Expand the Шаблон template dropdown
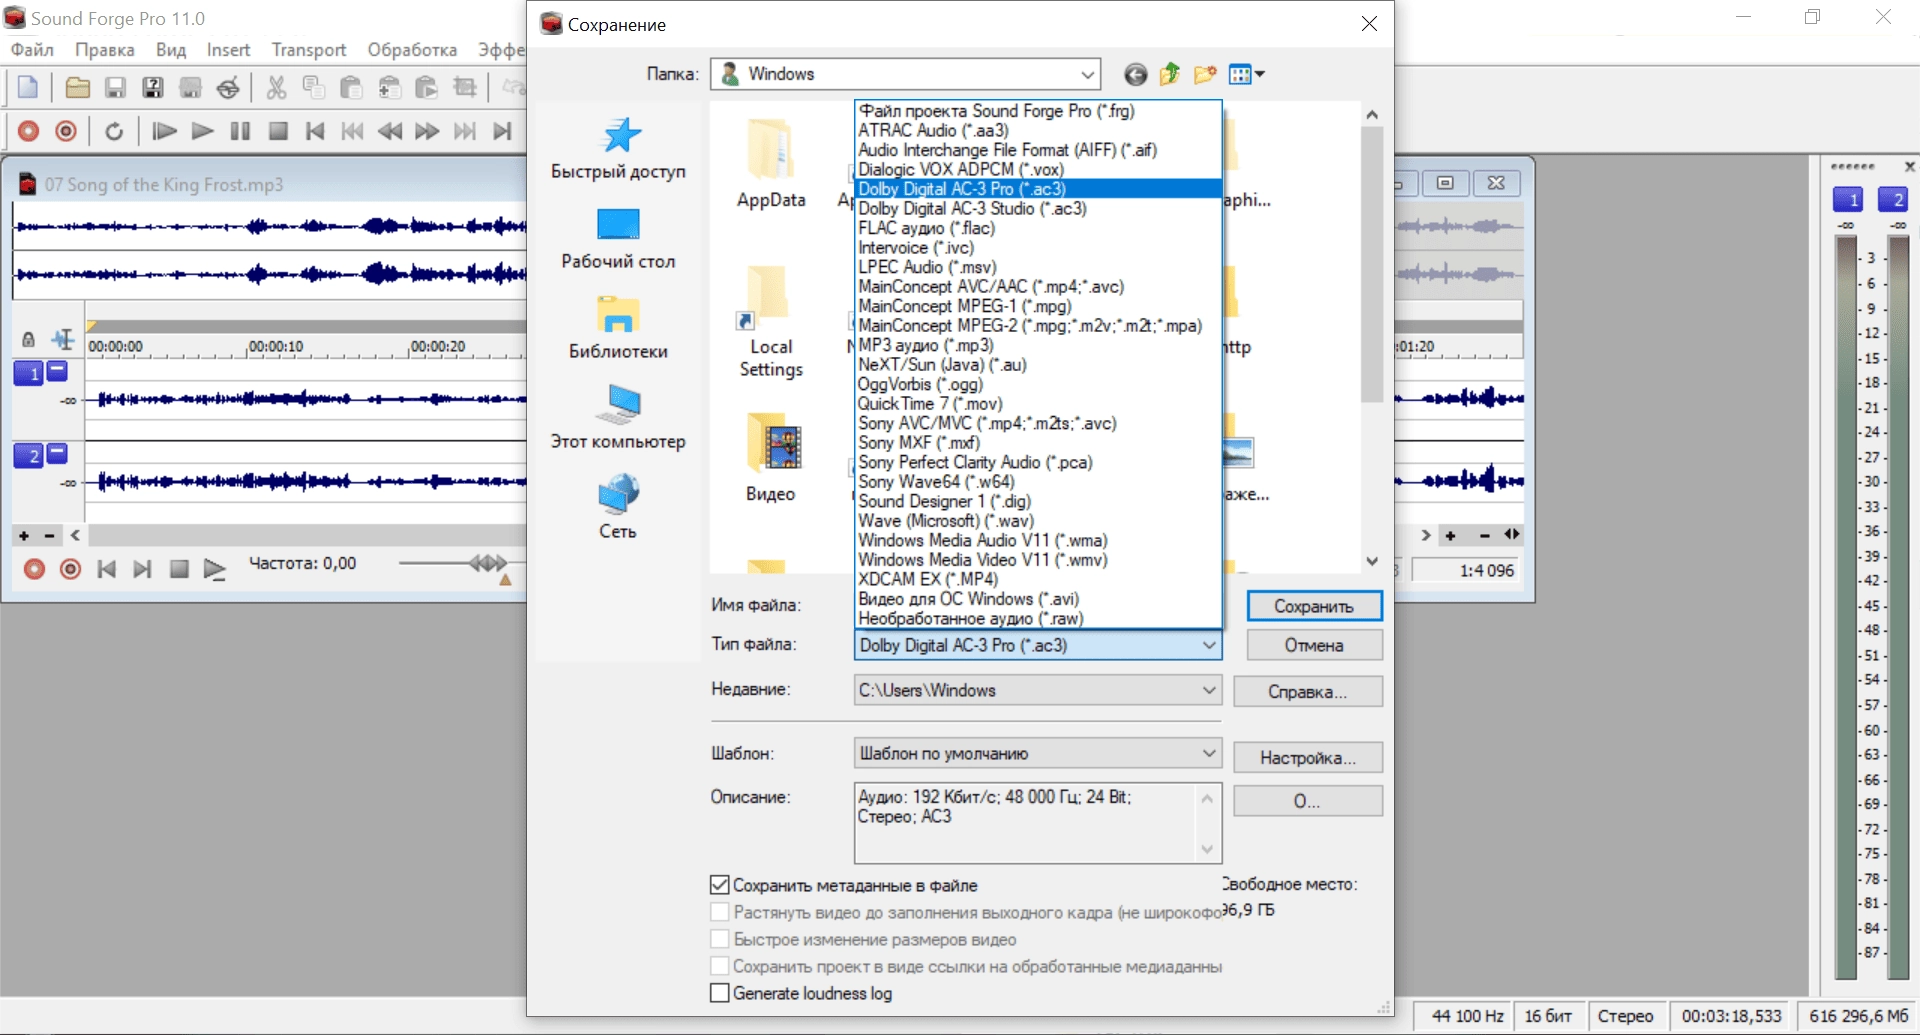The image size is (1920, 1035). [1209, 753]
